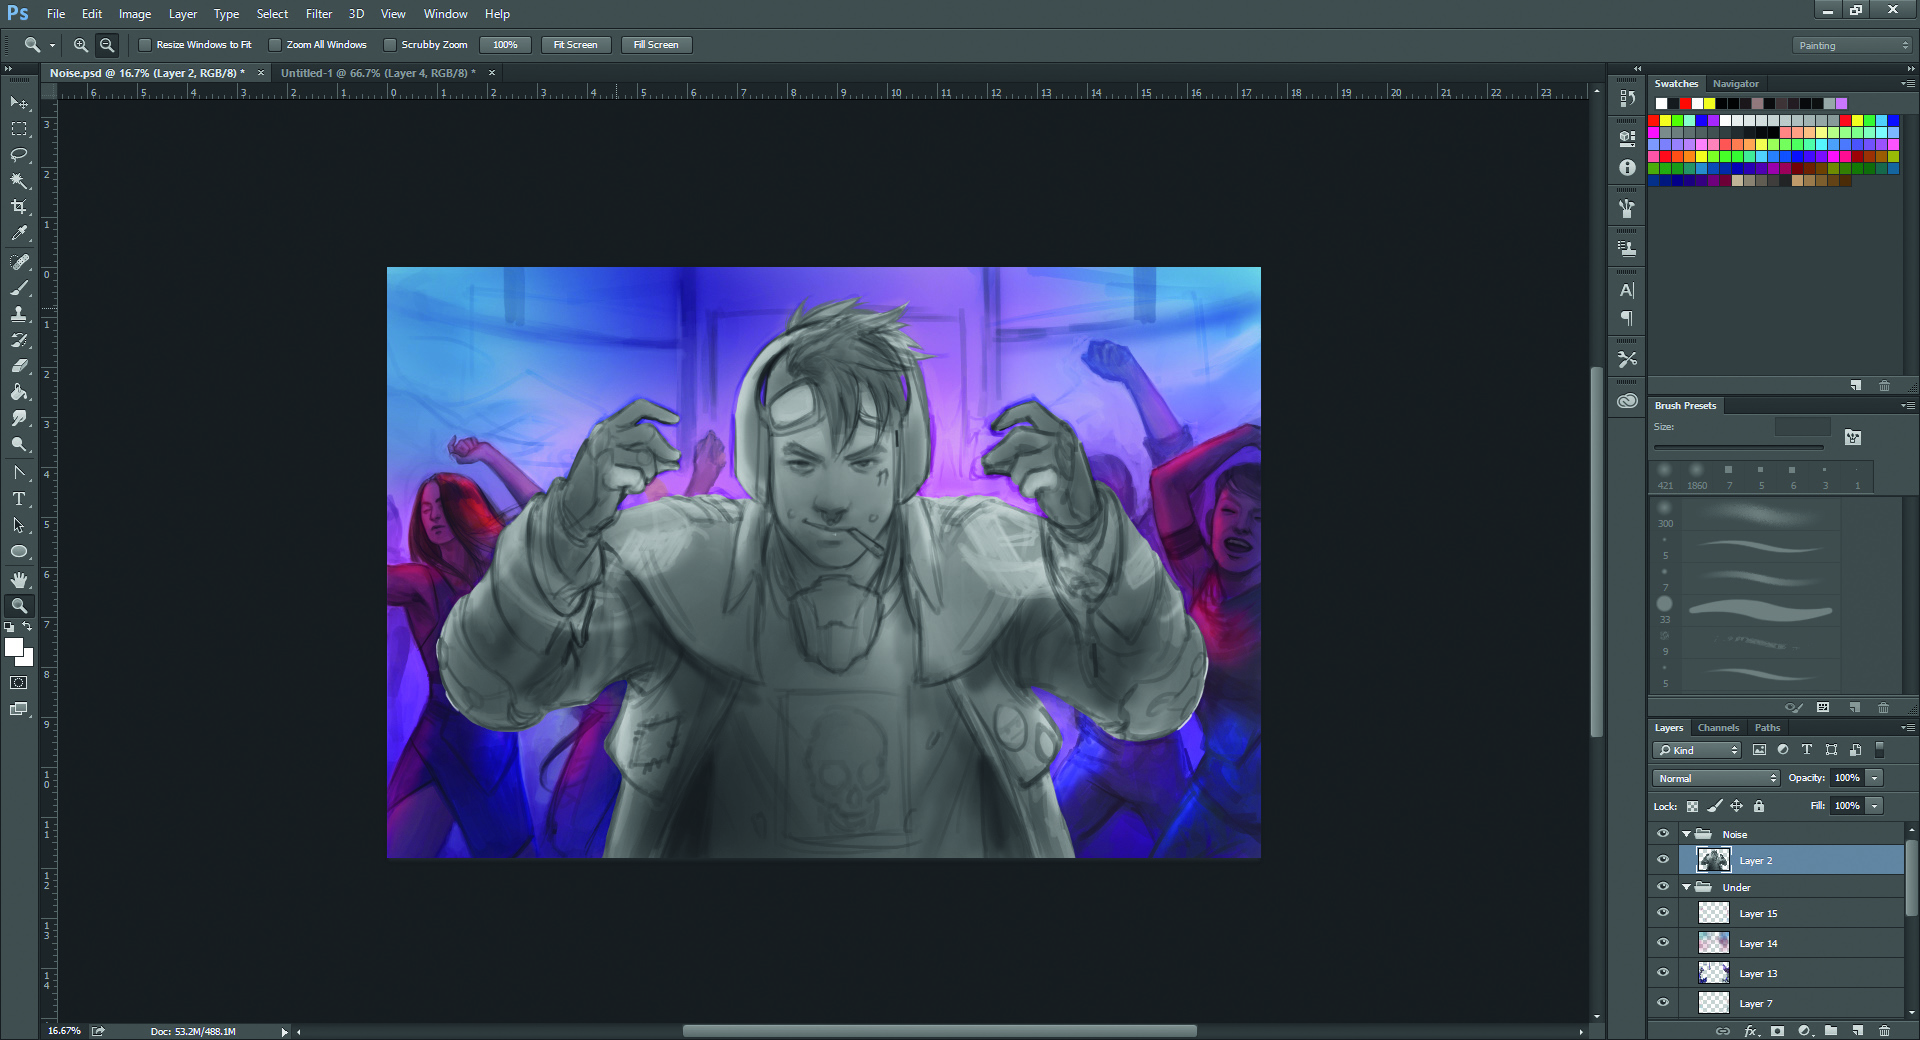The width and height of the screenshot is (1920, 1040).
Task: Hide Layer 13 visibility eye
Action: (x=1663, y=973)
